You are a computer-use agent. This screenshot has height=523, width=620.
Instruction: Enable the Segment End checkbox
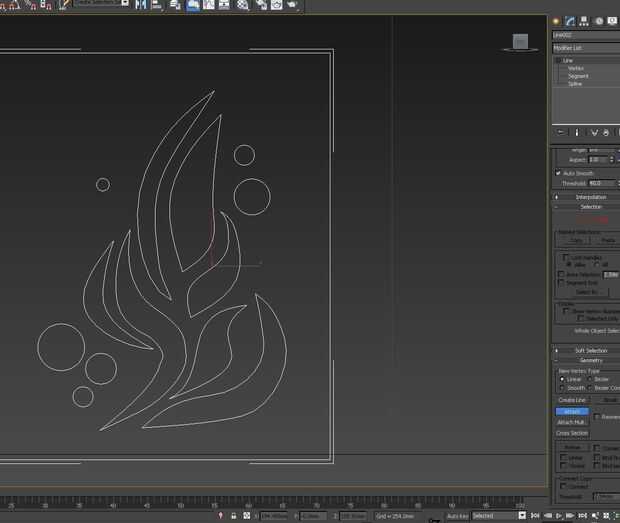tap(561, 283)
